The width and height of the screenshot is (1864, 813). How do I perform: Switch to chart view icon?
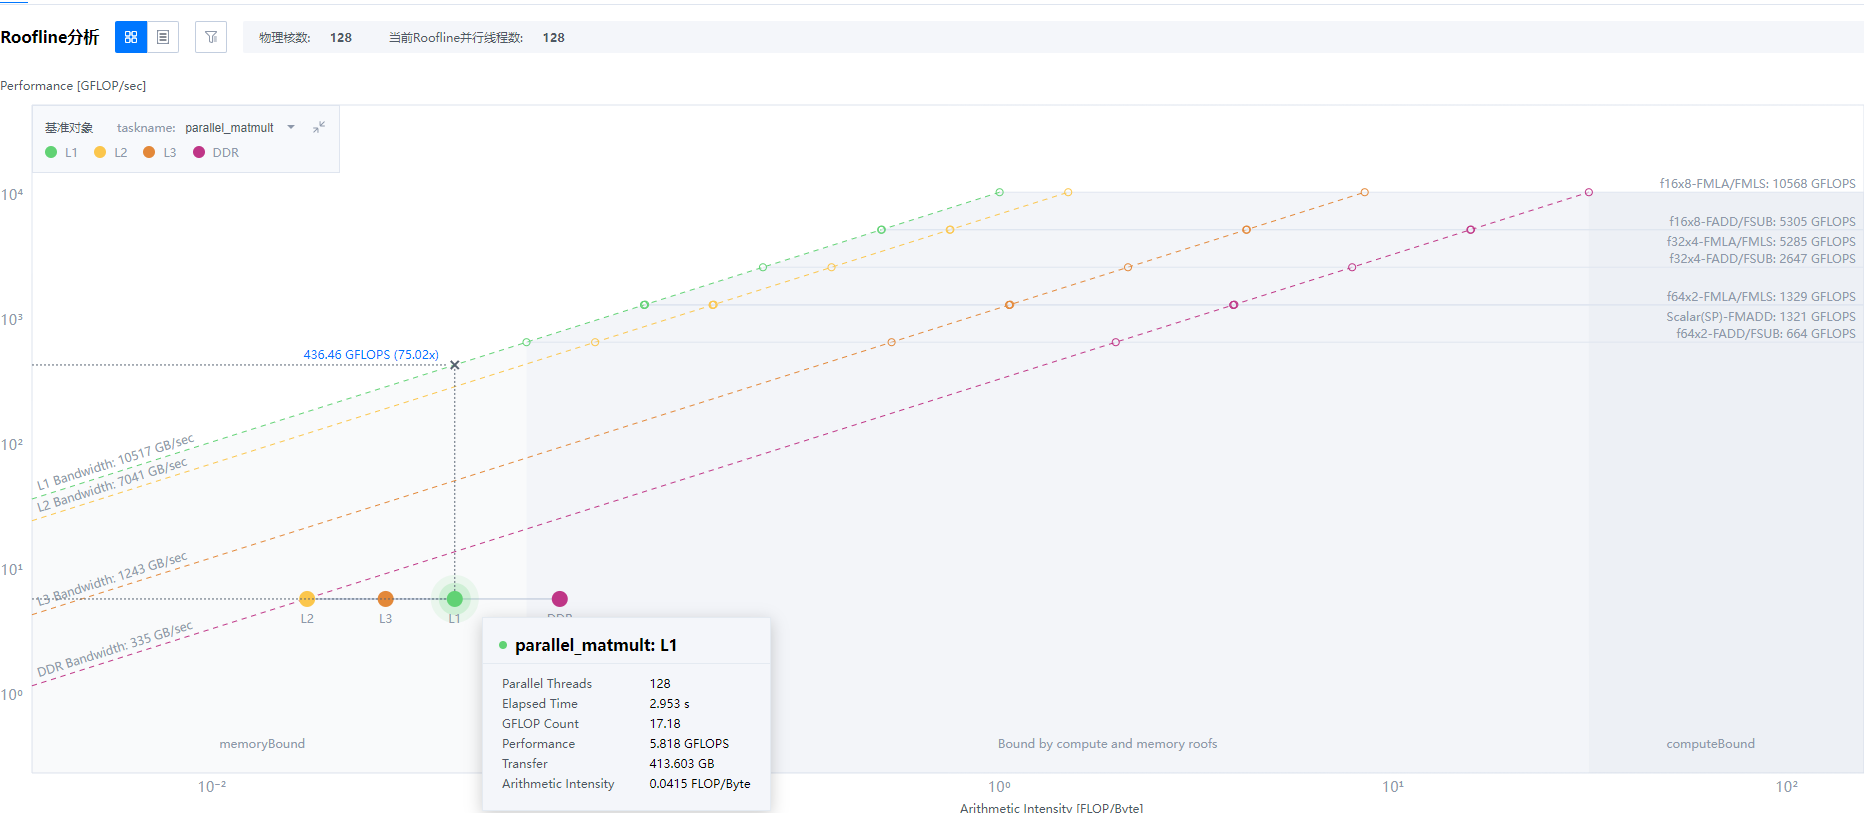pyautogui.click(x=131, y=37)
